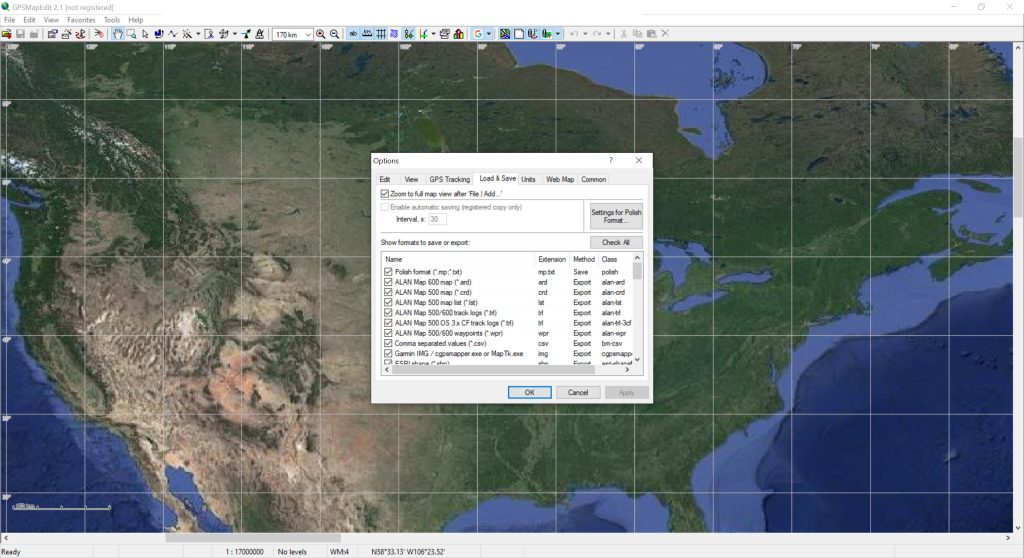Select the zoom rectangle tool

(131, 33)
